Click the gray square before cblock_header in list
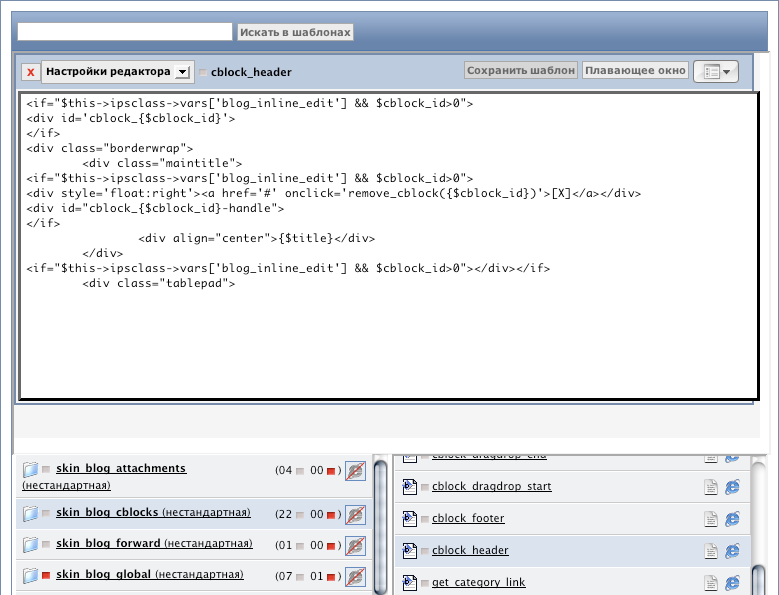The image size is (779, 595). pyautogui.click(x=425, y=551)
